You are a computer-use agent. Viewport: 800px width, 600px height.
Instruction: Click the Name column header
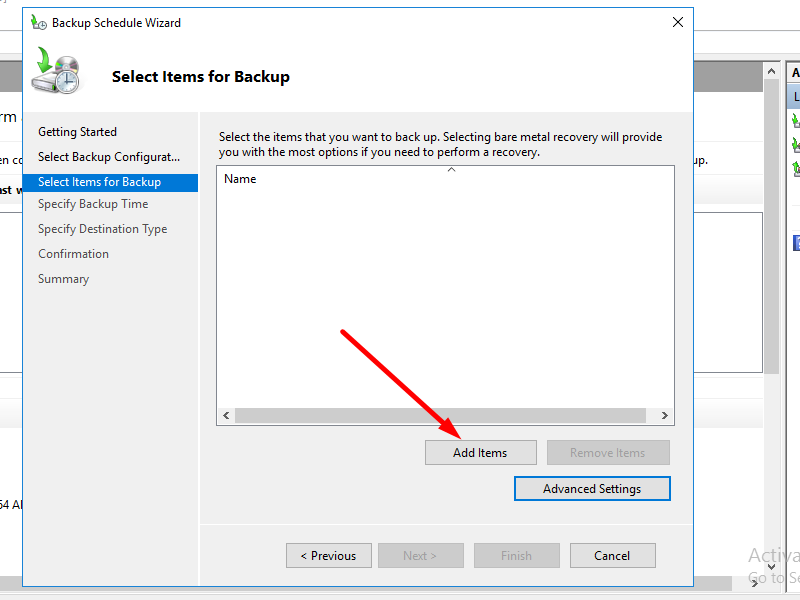pyautogui.click(x=240, y=180)
